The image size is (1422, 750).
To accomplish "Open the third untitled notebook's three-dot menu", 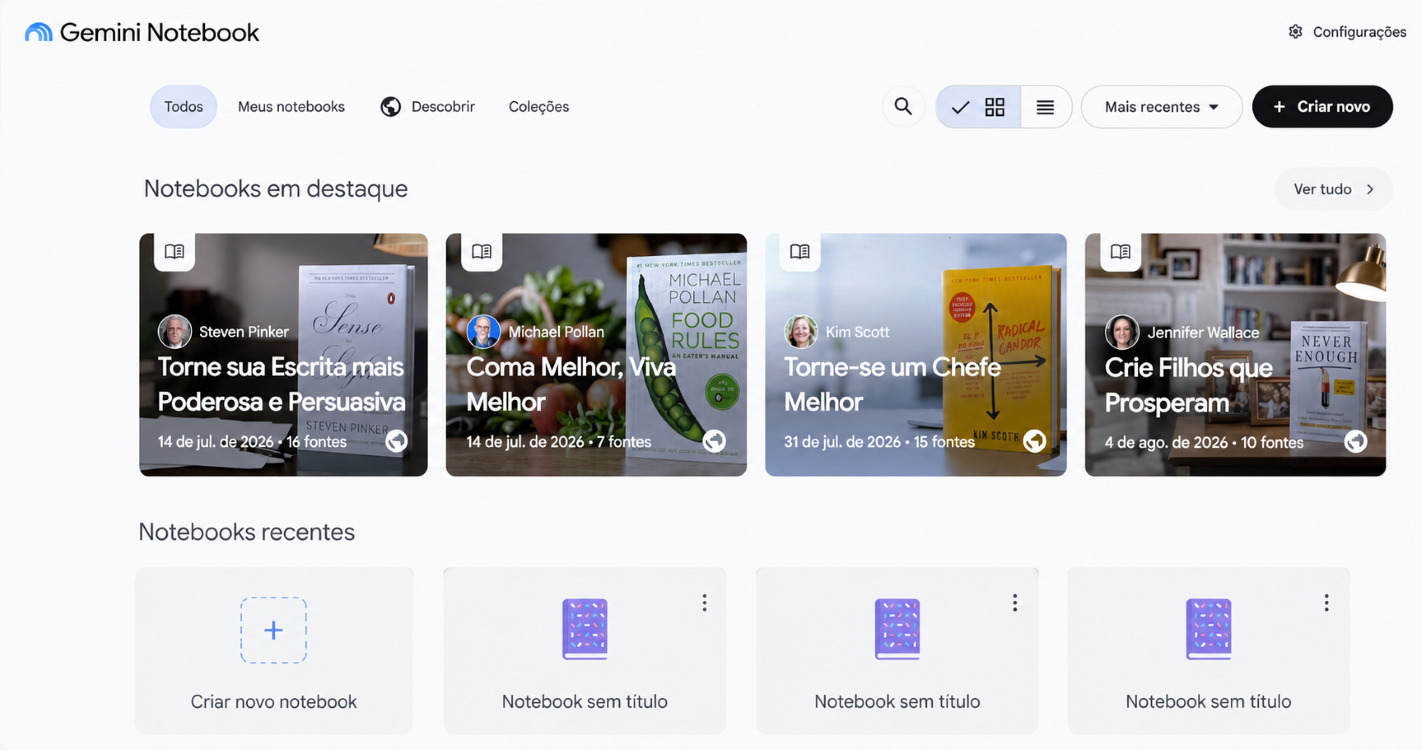I will [x=1326, y=603].
